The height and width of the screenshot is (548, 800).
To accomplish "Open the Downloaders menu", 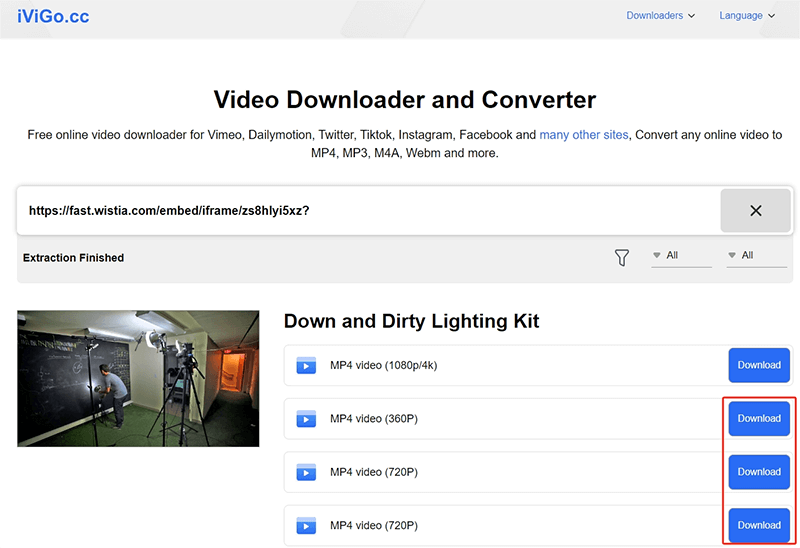I will click(660, 16).
